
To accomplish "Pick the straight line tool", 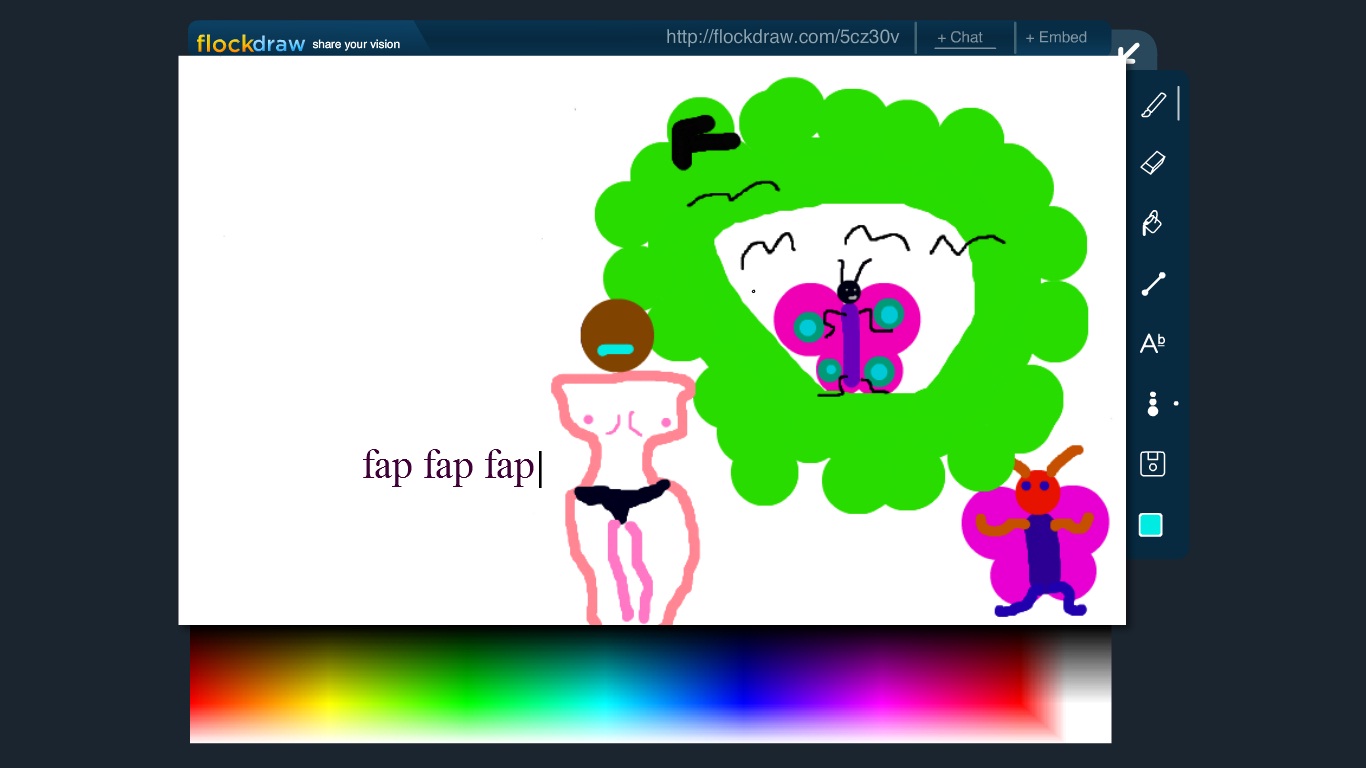I will click(1153, 284).
